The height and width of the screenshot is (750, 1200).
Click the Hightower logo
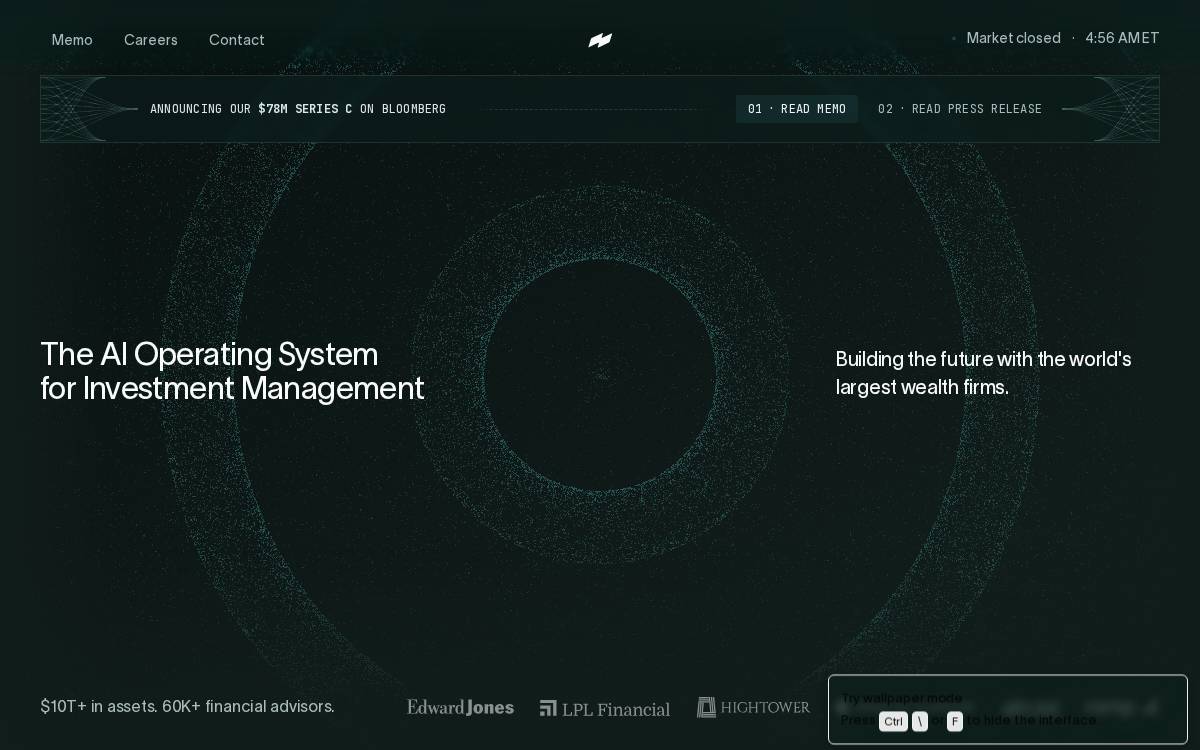click(753, 707)
